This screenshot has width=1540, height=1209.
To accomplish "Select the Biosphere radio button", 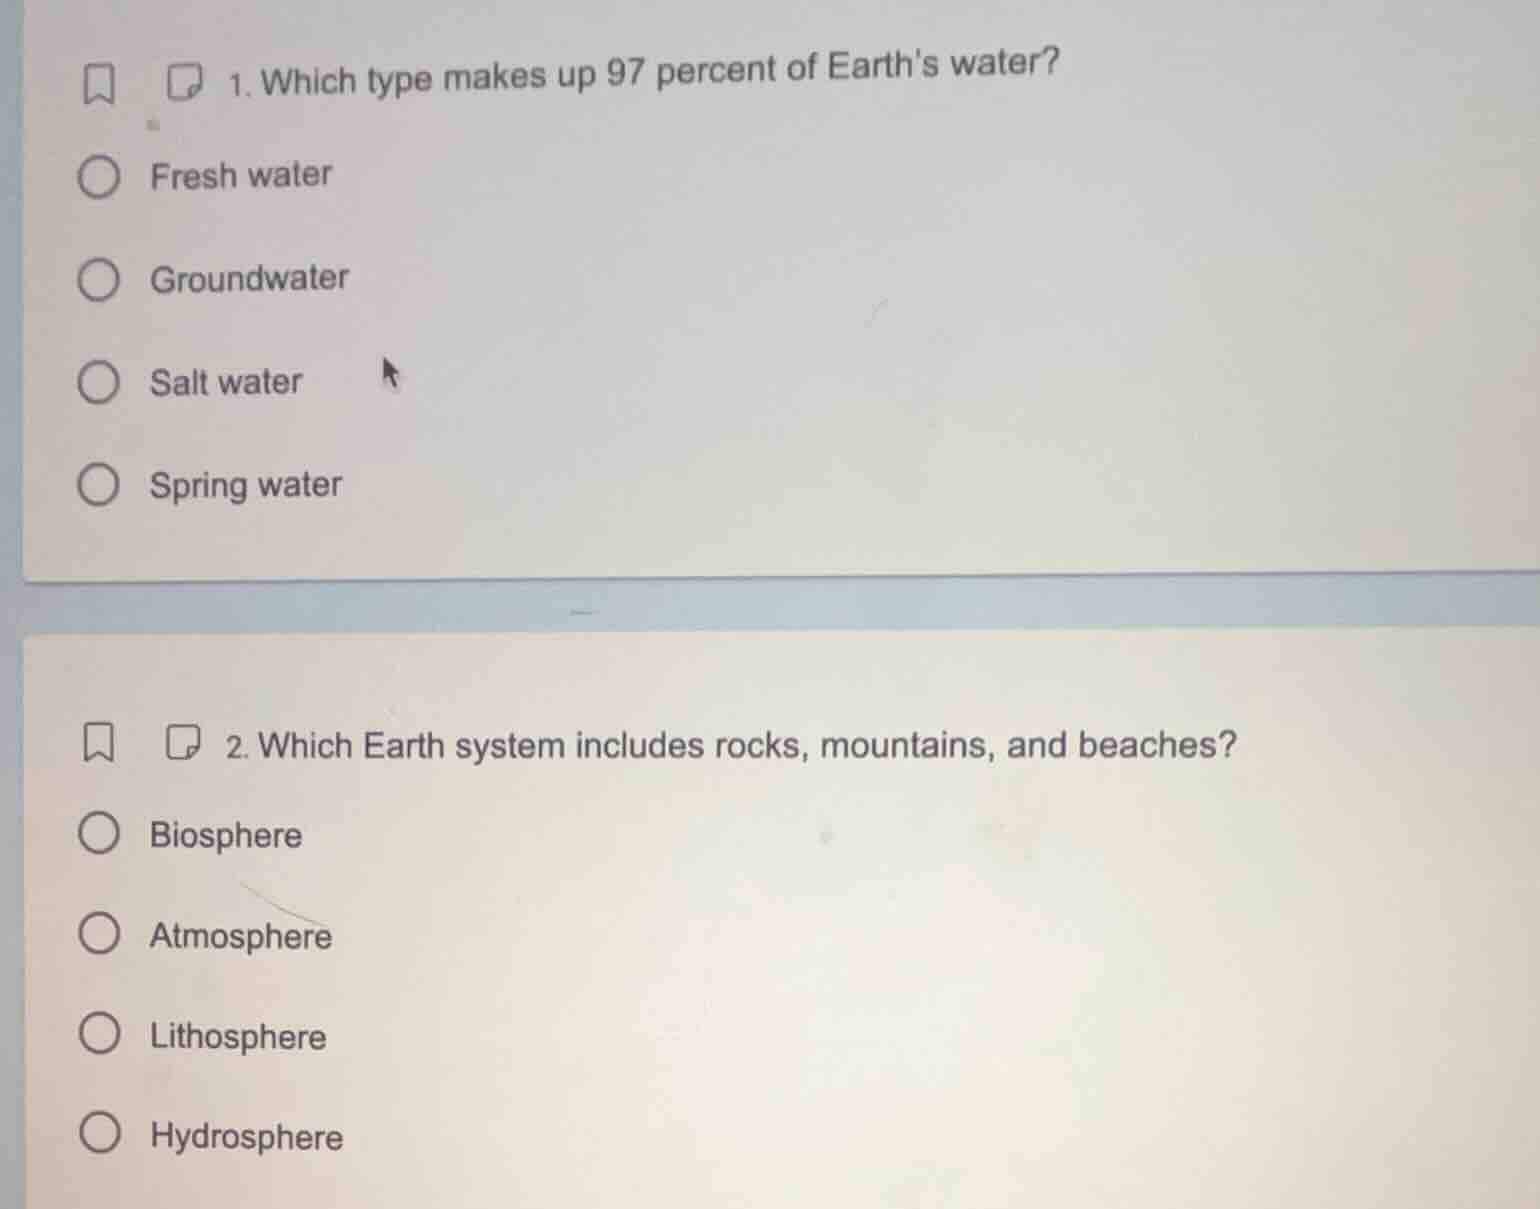I will [100, 836].
